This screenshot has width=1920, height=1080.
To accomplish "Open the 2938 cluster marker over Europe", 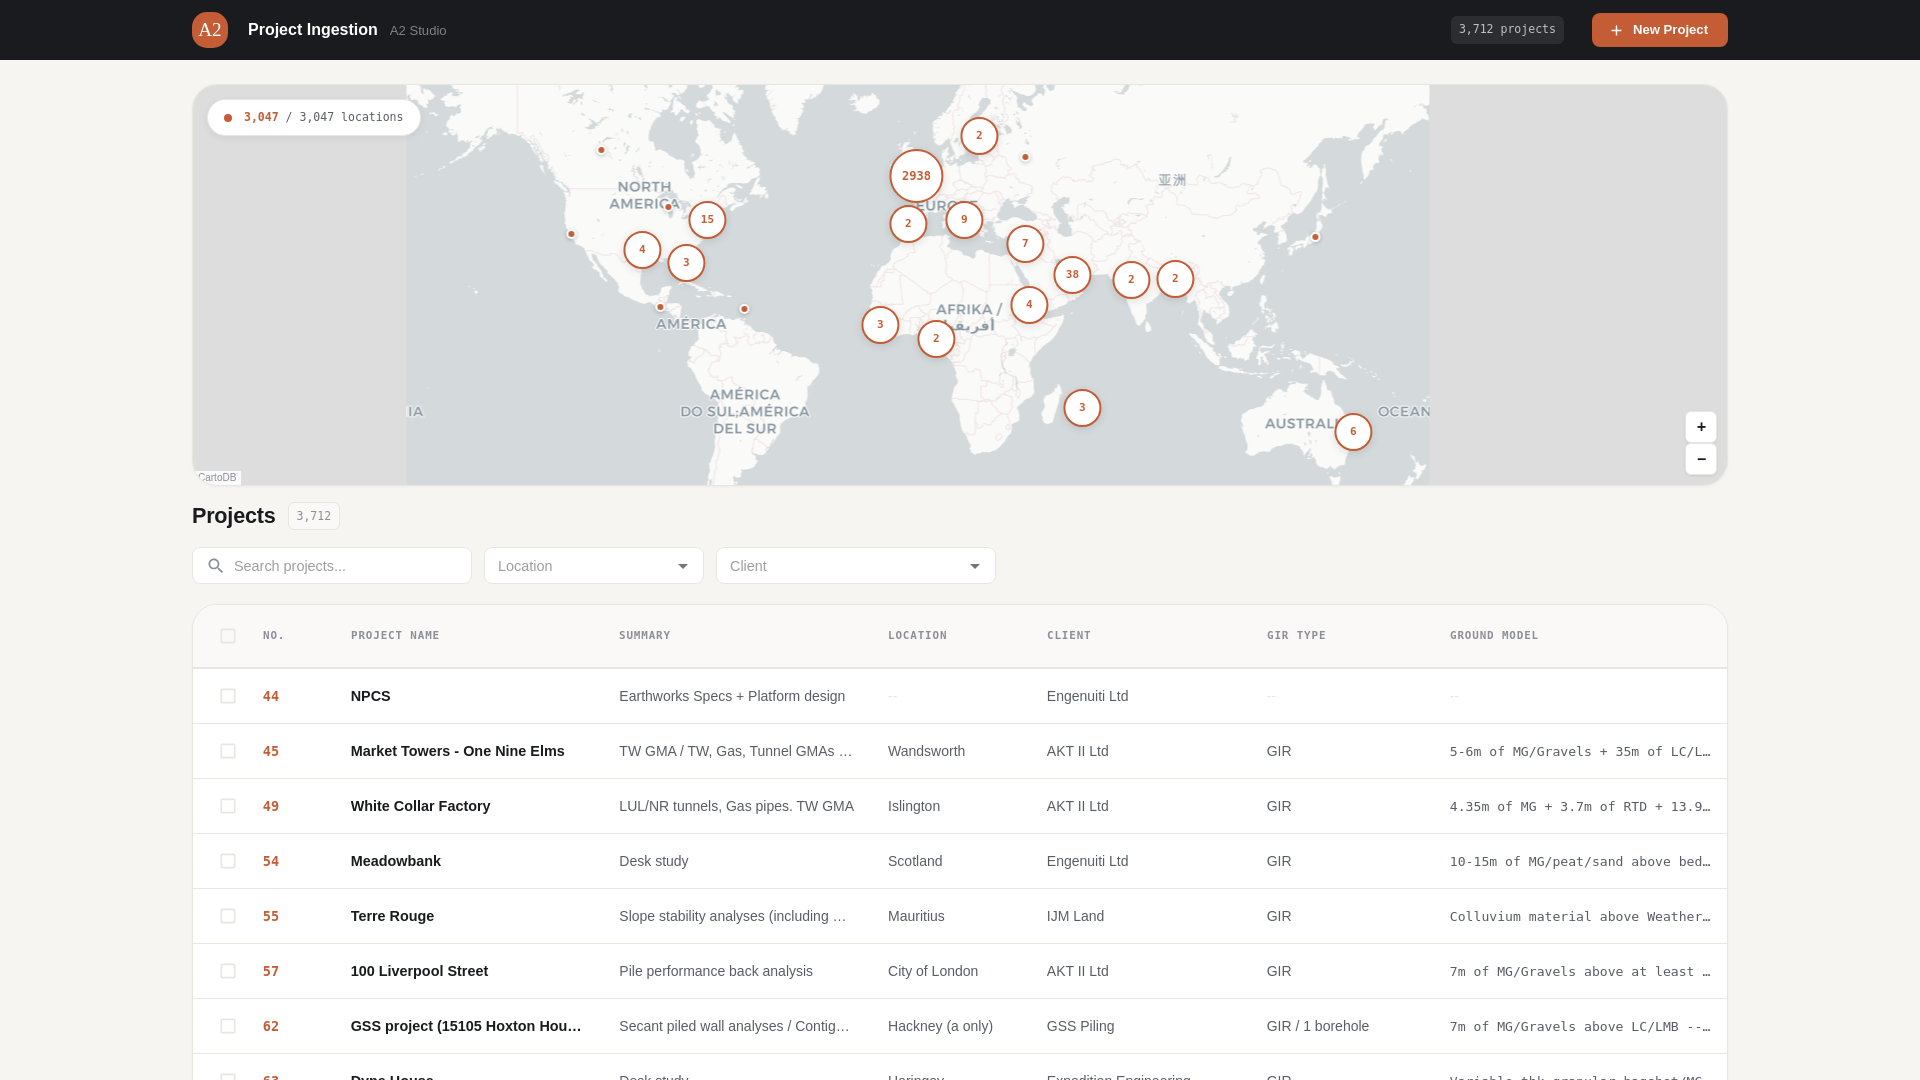I will (x=916, y=176).
